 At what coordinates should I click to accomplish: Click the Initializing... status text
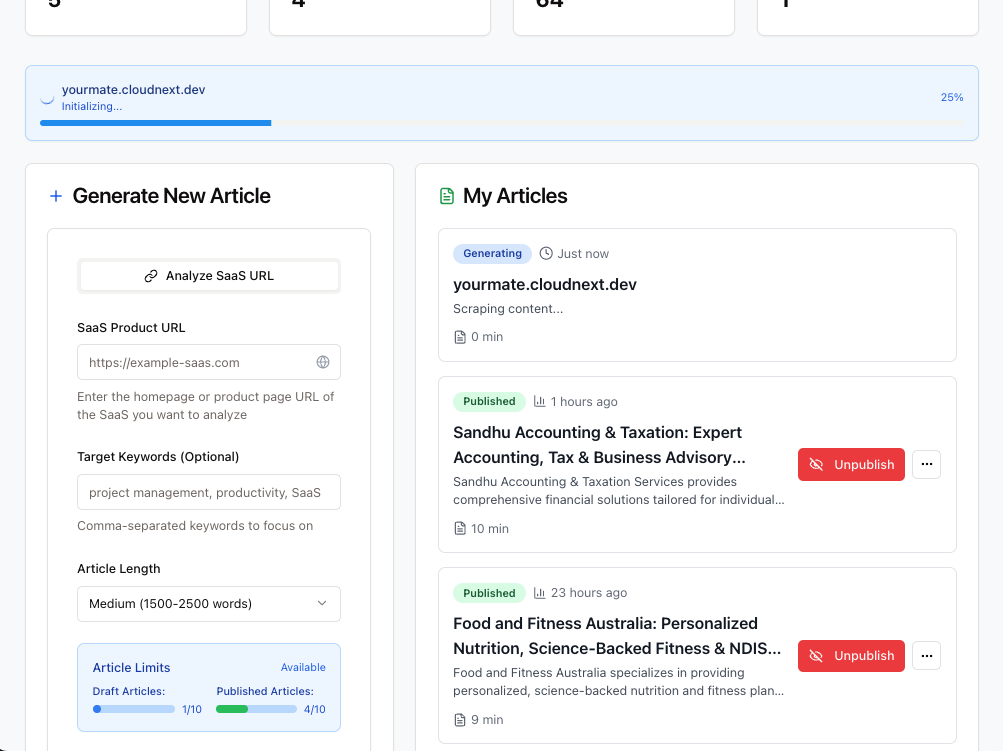tap(91, 106)
